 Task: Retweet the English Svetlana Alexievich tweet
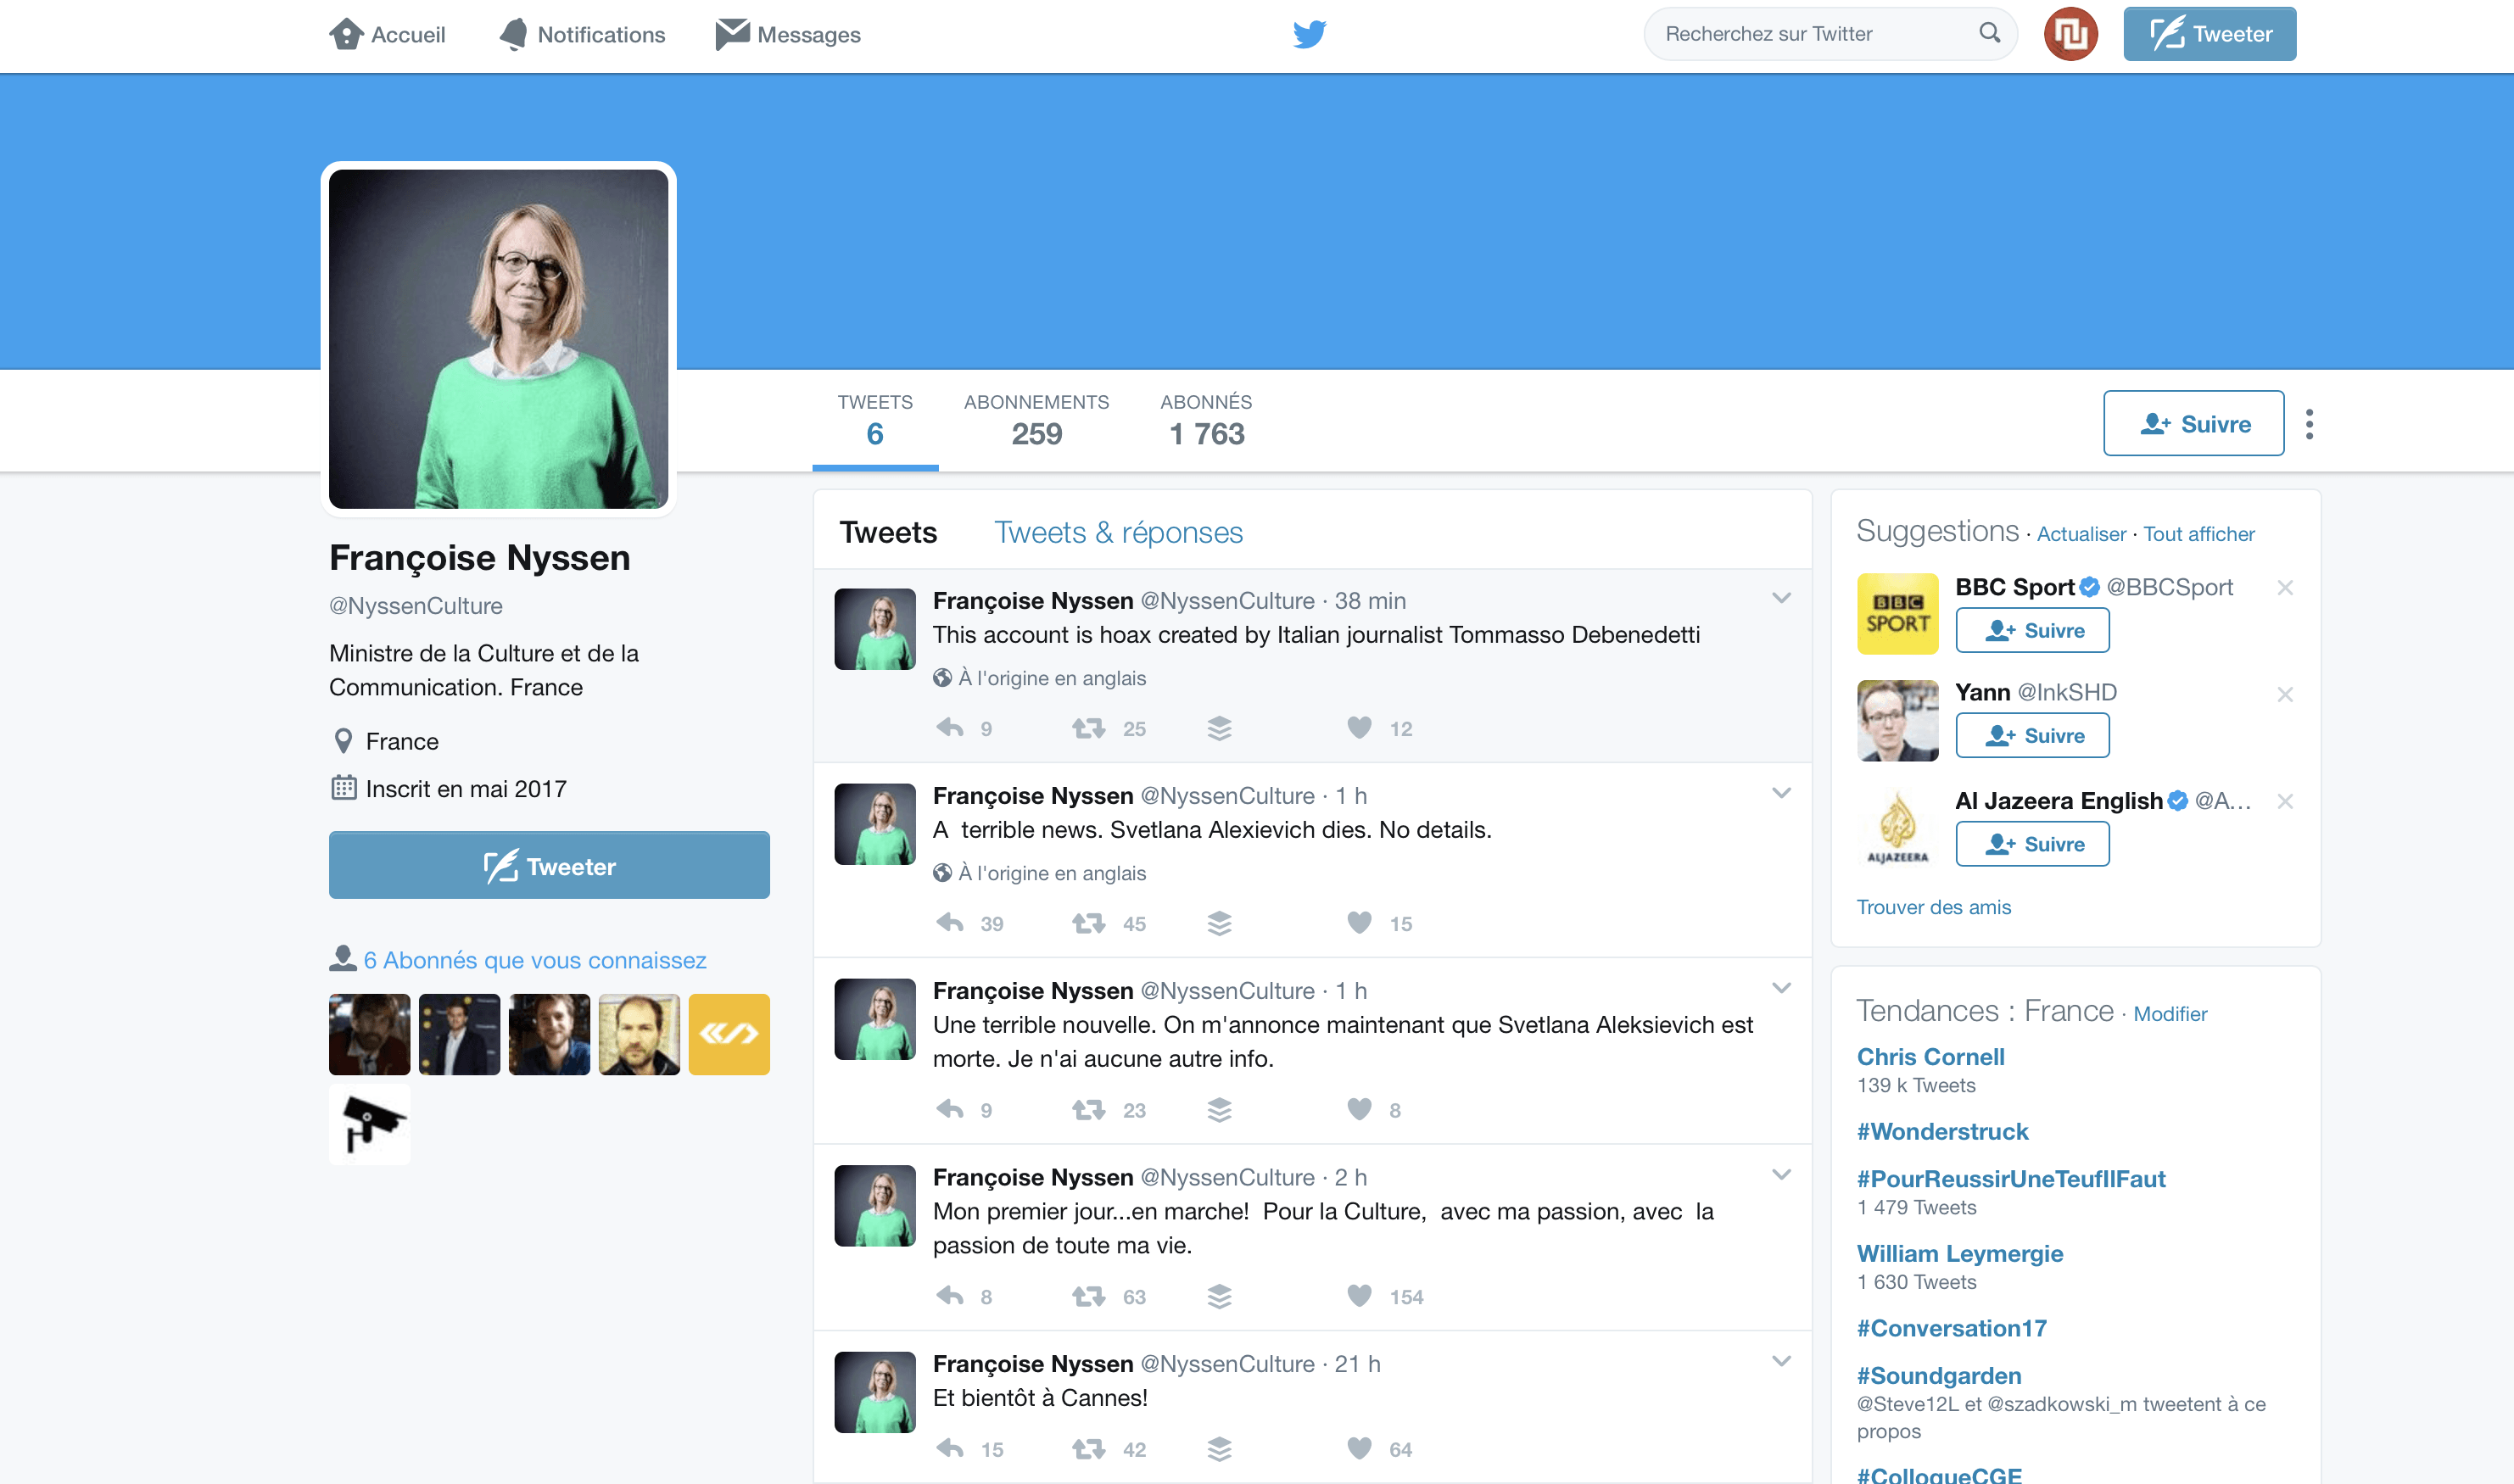(x=1088, y=923)
